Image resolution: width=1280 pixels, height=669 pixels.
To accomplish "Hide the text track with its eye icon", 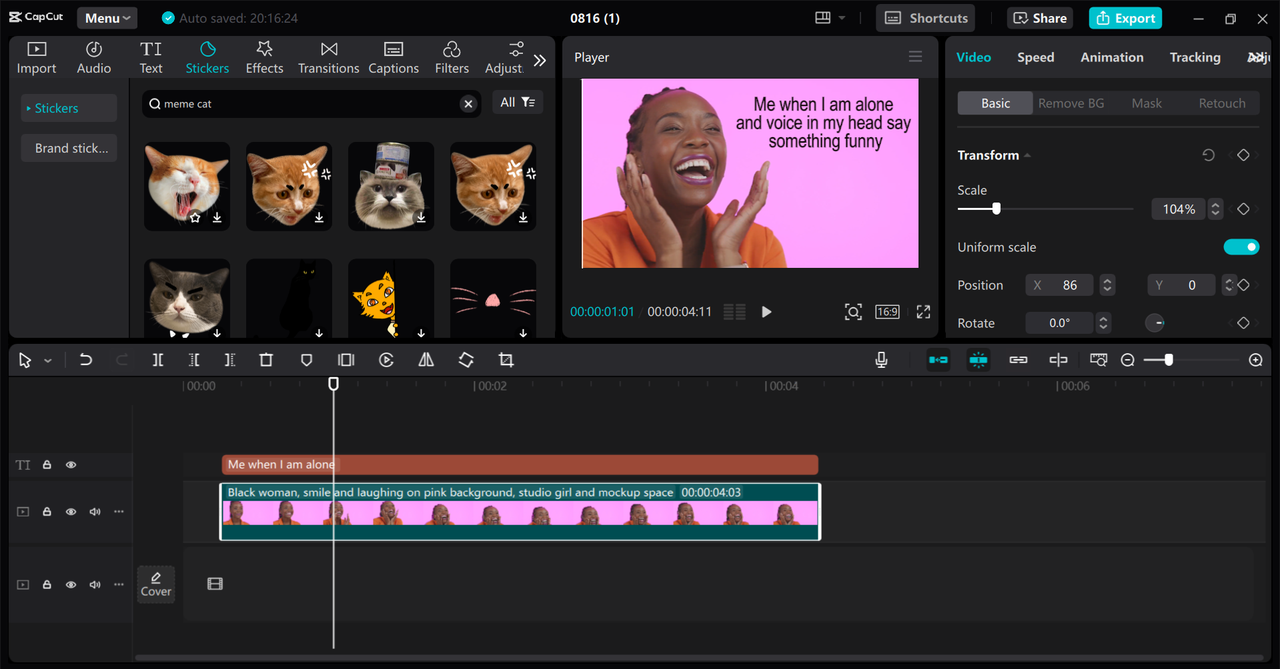I will tap(71, 465).
